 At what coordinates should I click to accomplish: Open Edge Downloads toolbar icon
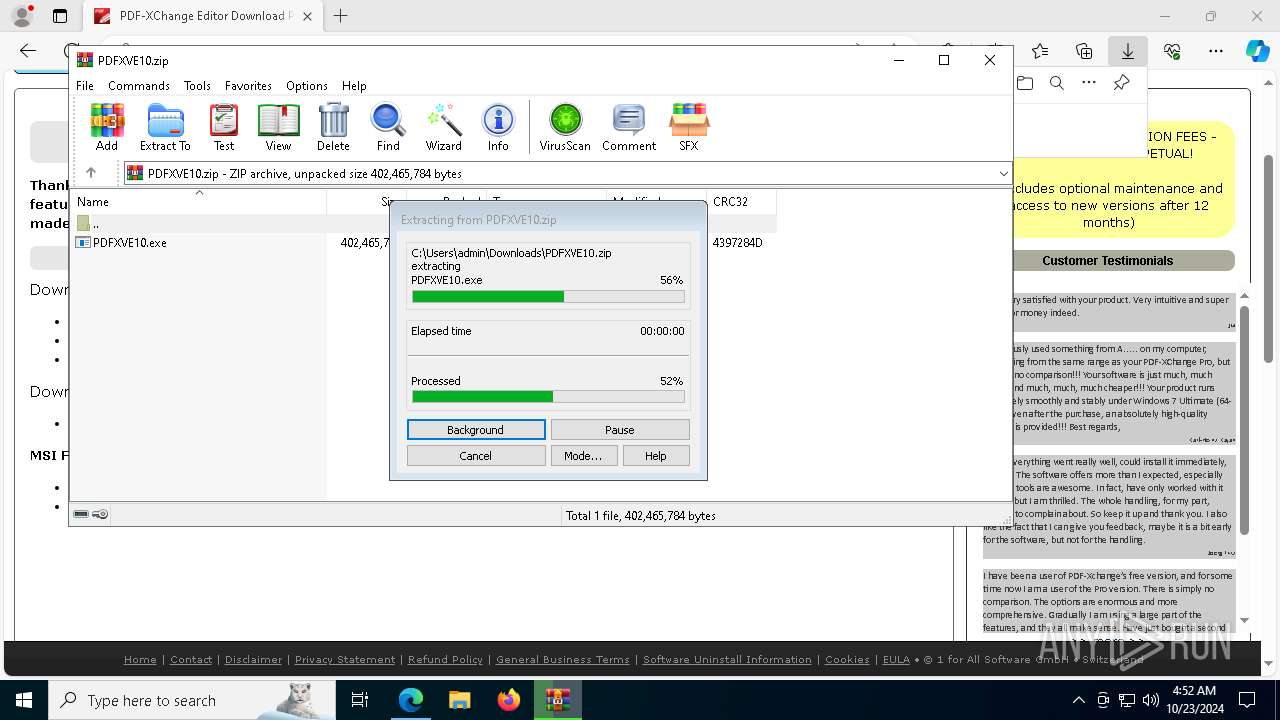tap(1127, 51)
